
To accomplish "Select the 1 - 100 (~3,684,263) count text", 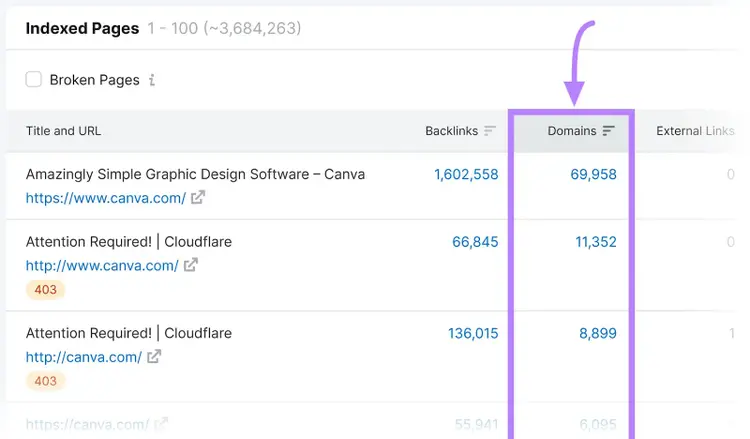I will coord(224,29).
